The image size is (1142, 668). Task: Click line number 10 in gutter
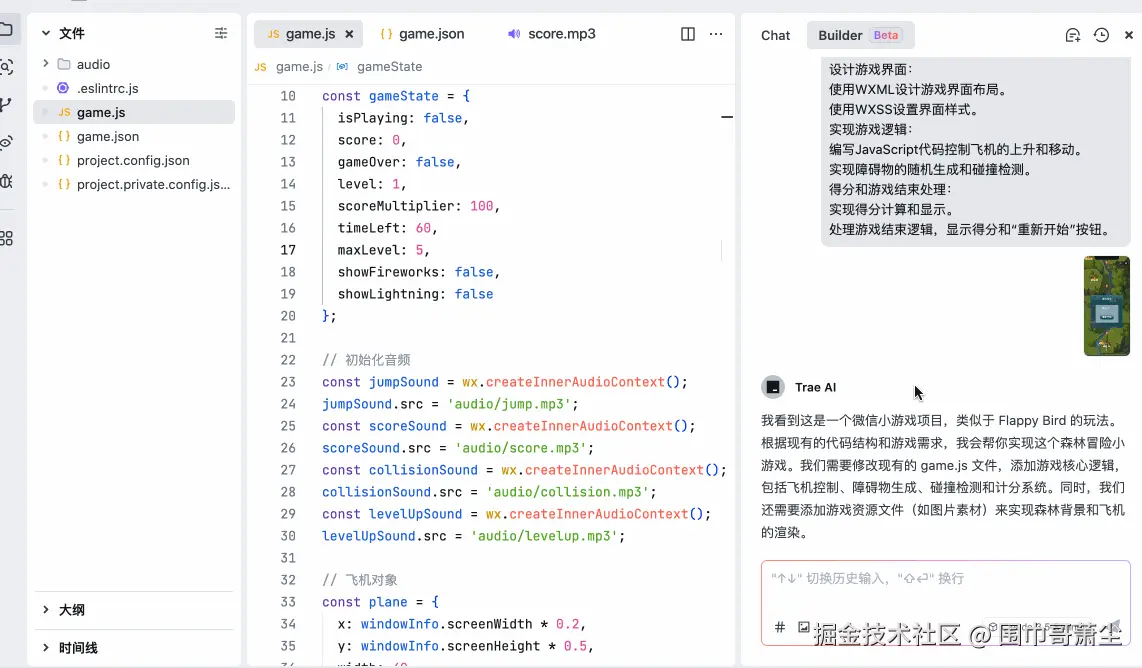[x=288, y=96]
